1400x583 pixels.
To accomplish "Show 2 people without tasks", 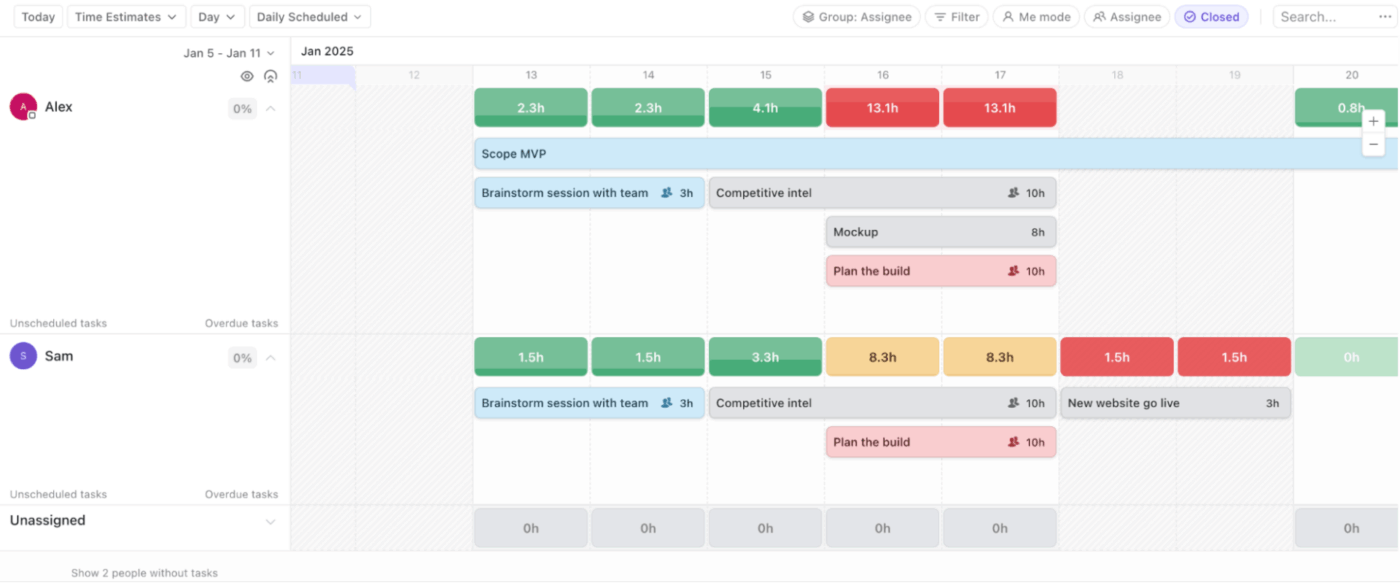I will [144, 572].
